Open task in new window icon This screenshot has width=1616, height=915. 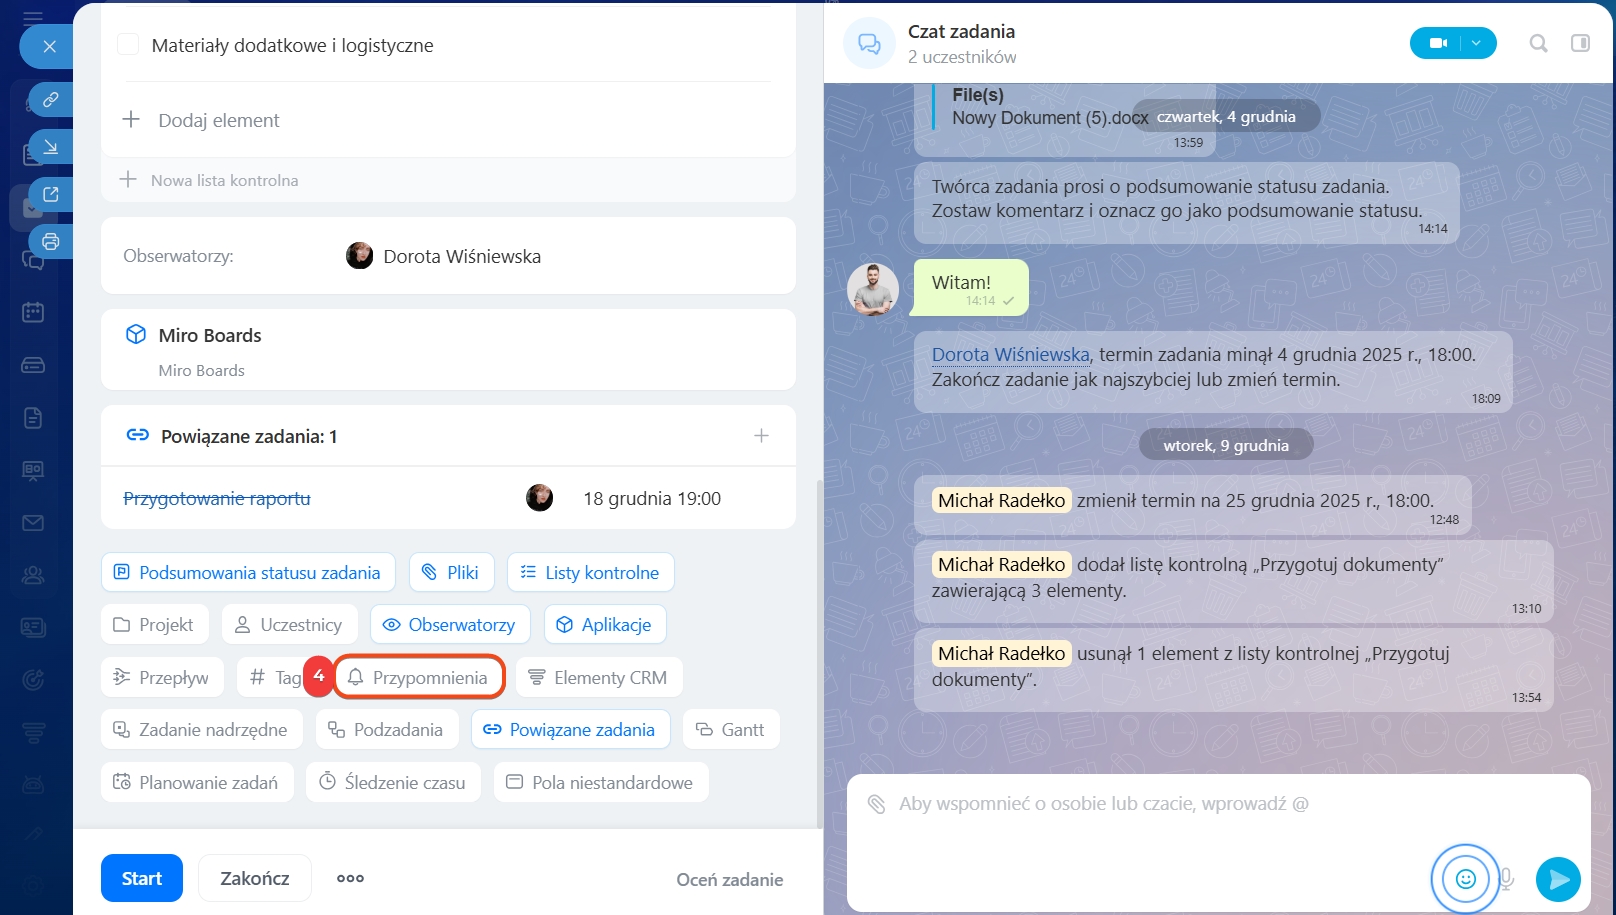pos(50,194)
